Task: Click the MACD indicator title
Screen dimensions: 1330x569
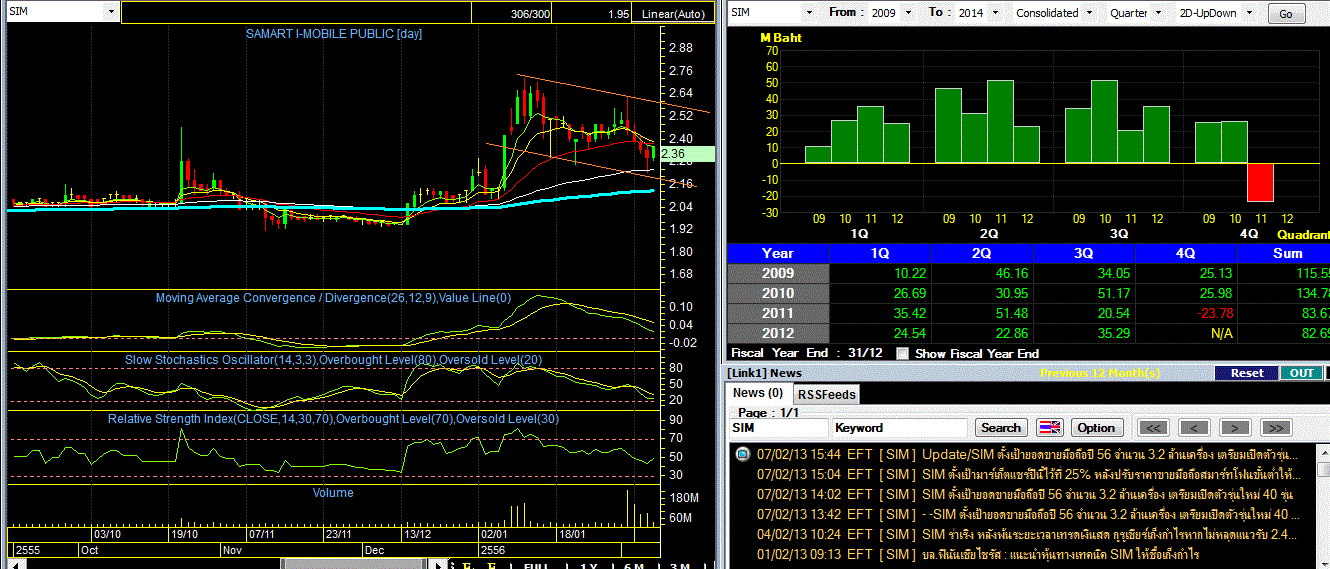Action: pos(333,298)
